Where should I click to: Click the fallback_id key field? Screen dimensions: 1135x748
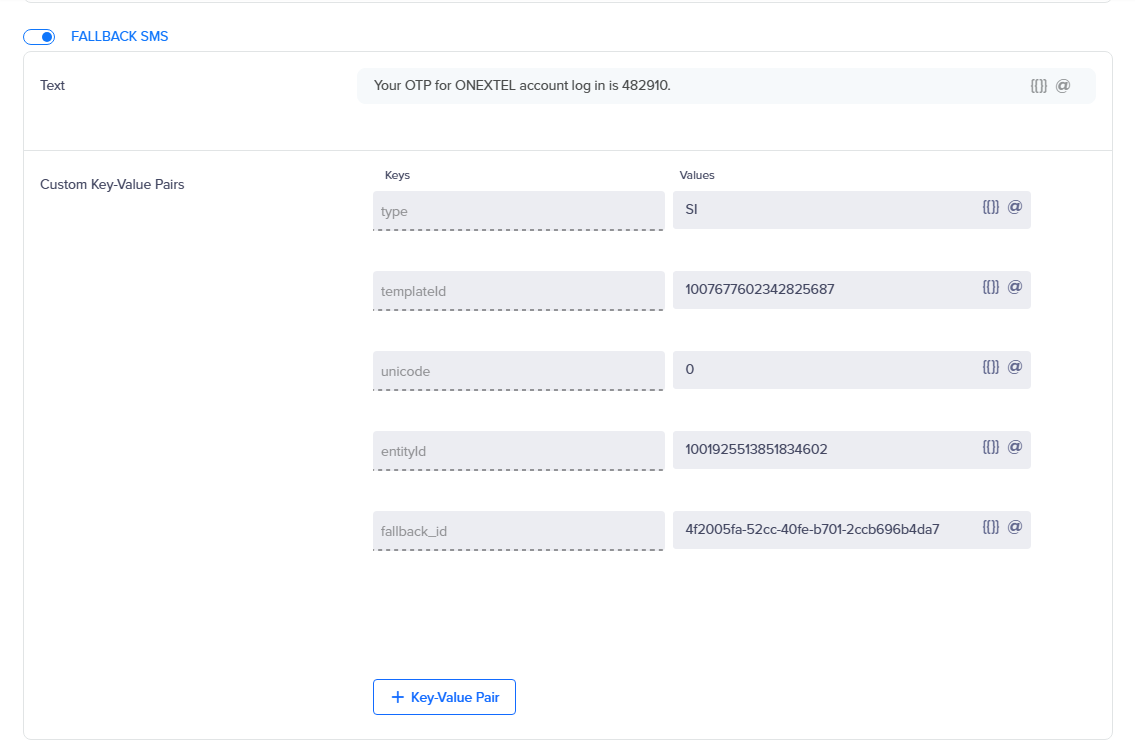pyautogui.click(x=518, y=531)
